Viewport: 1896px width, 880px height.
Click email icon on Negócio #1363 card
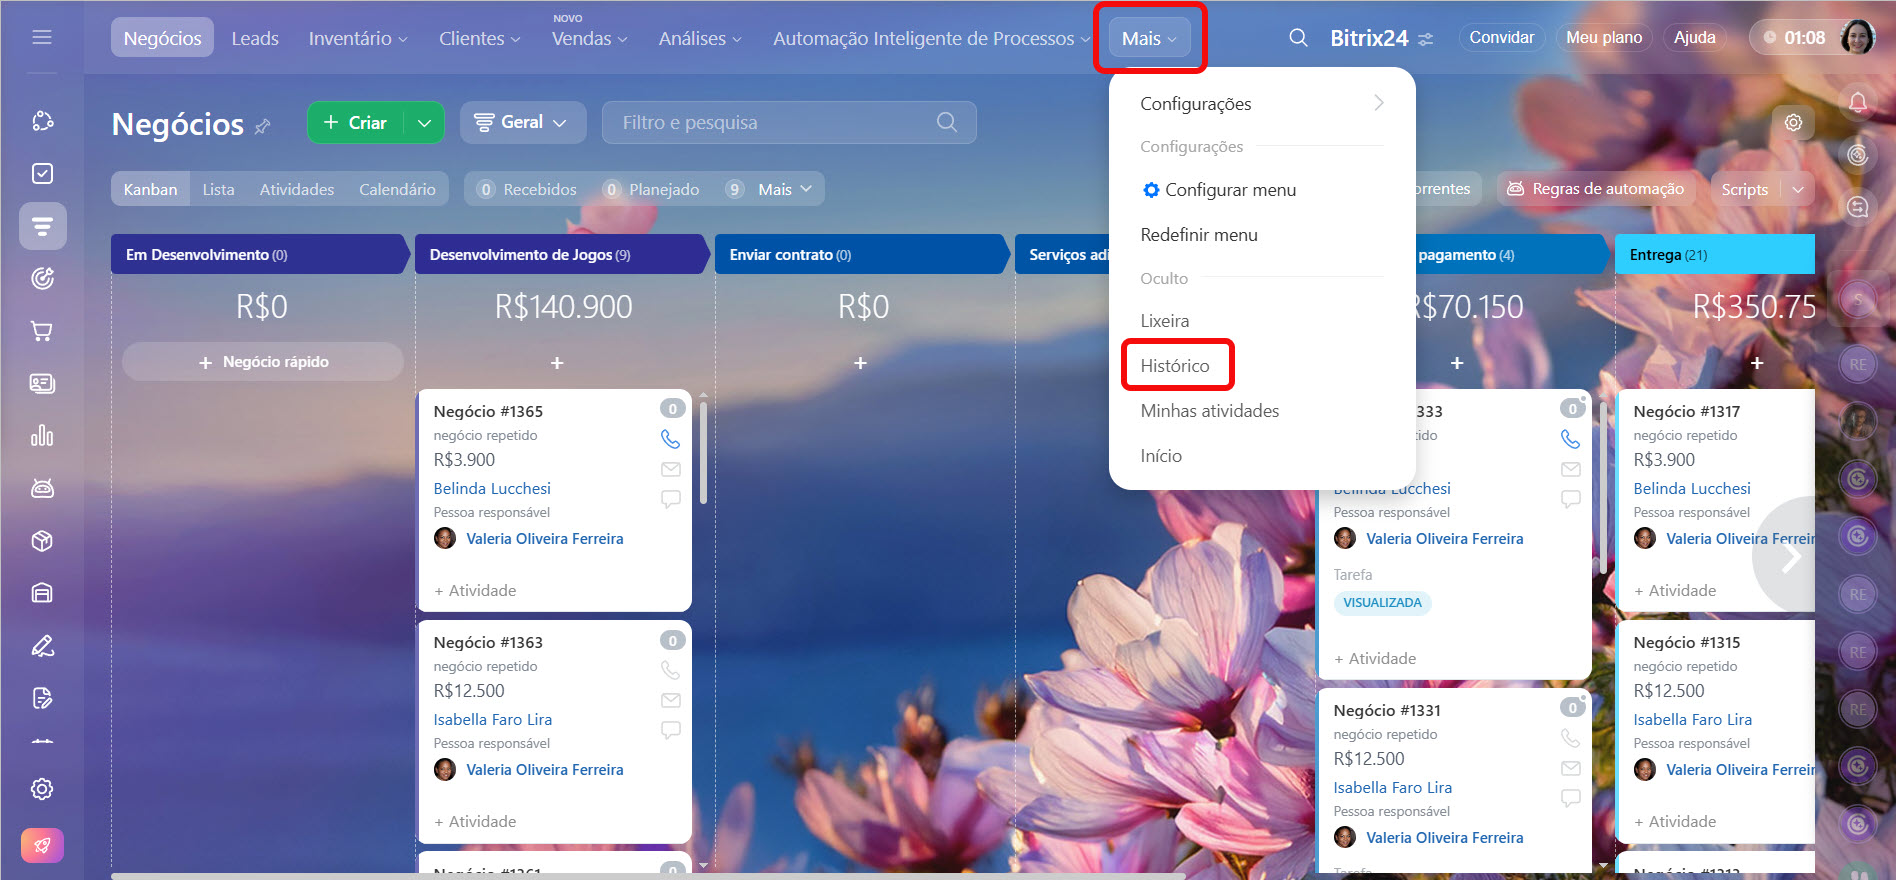click(x=670, y=700)
